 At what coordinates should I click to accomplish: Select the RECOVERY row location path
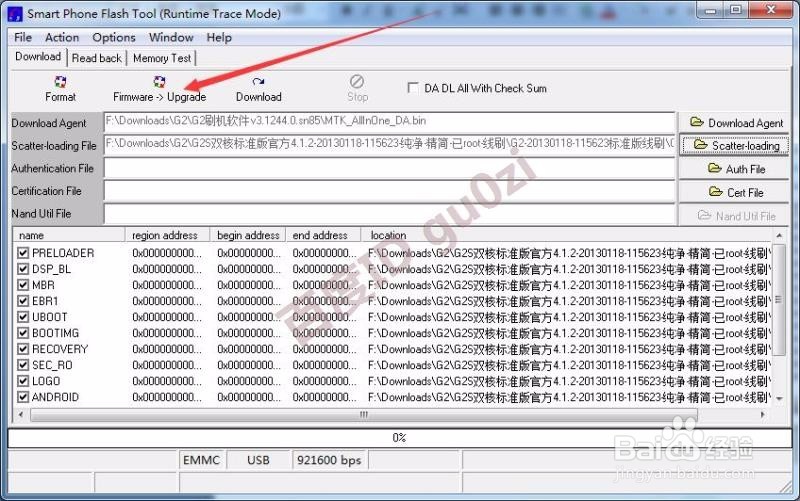point(569,349)
